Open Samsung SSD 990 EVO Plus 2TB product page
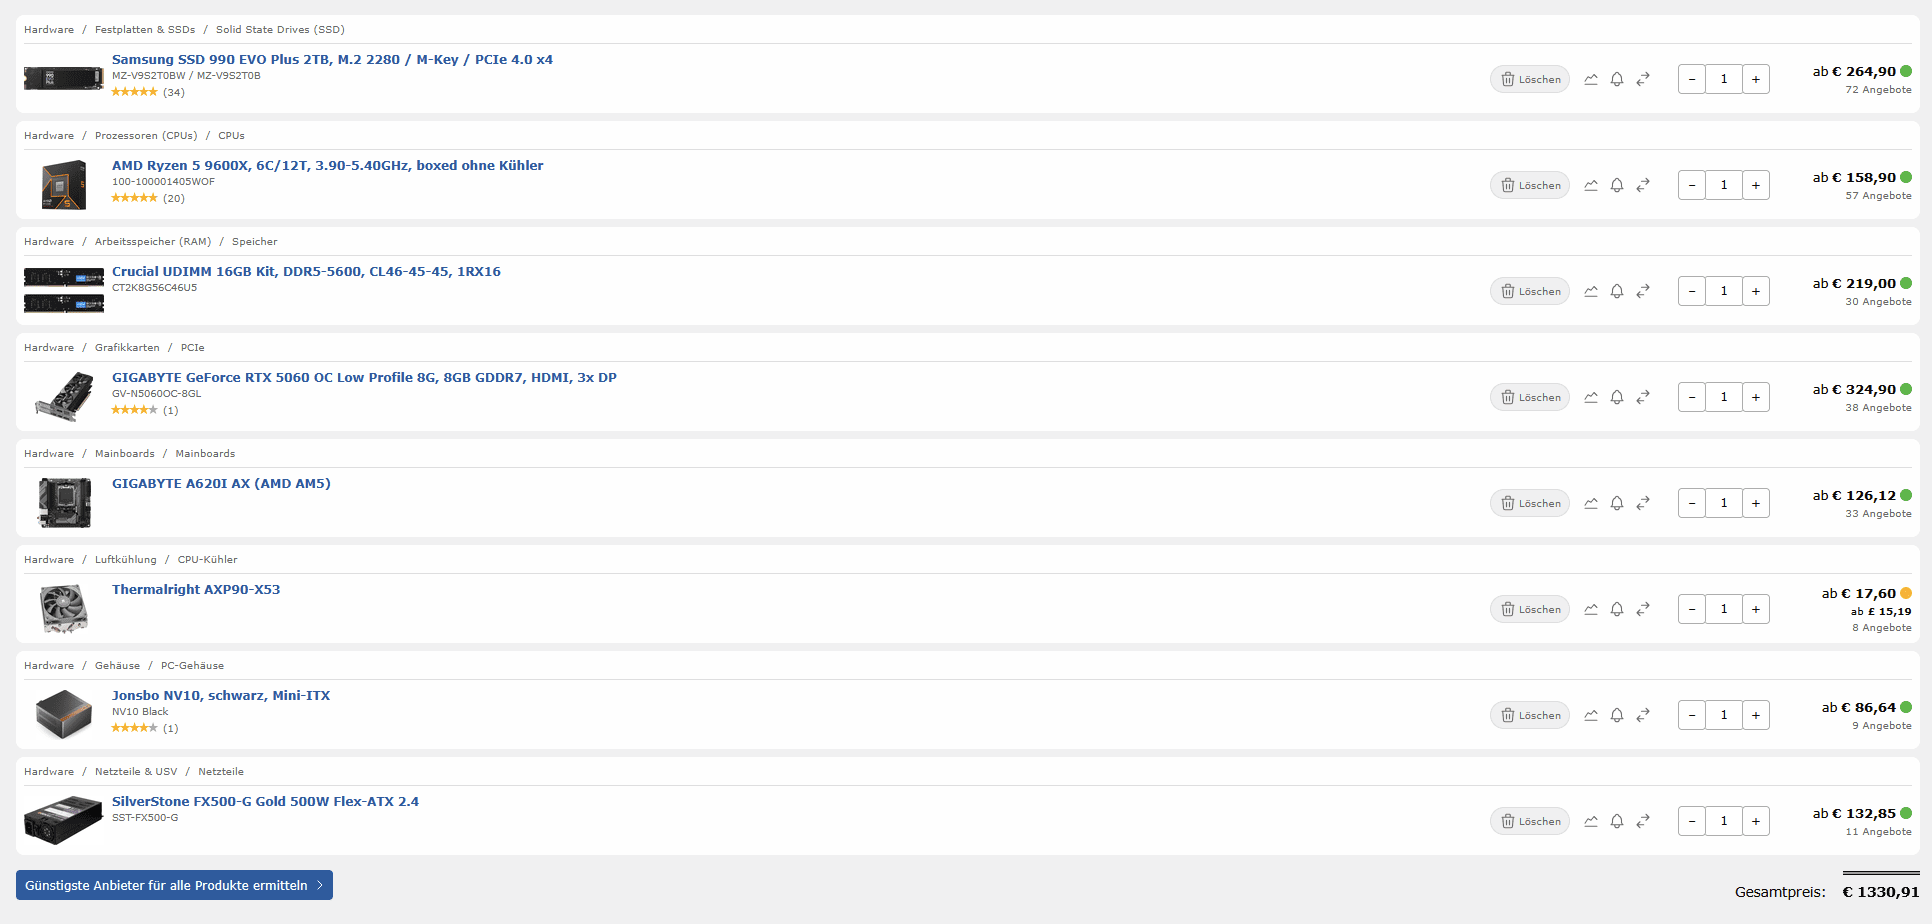 coord(332,60)
